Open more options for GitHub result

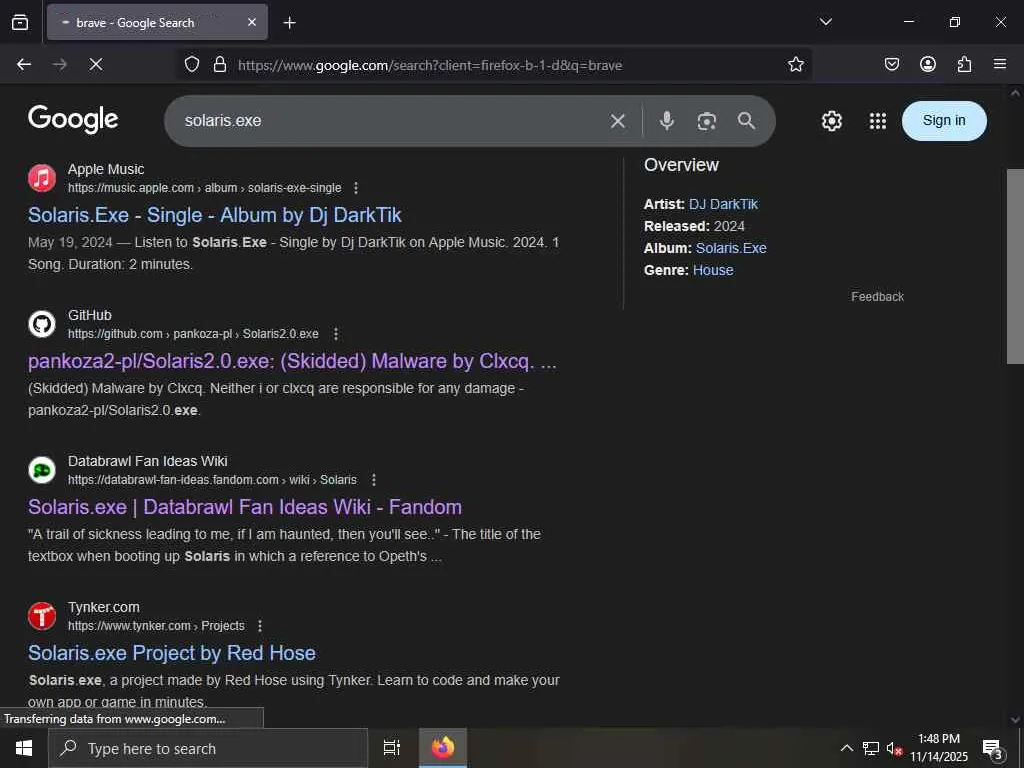coord(336,334)
